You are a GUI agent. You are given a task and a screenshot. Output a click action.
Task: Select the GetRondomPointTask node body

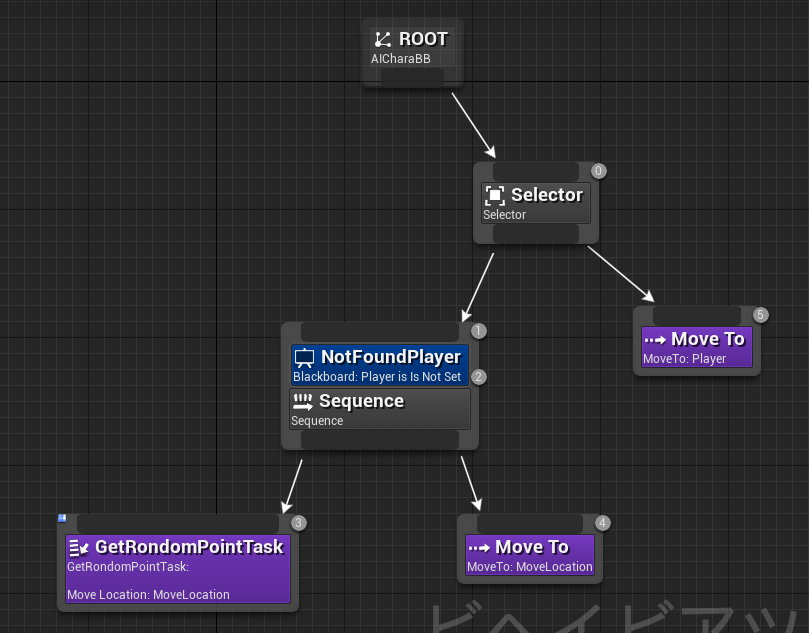coord(178,569)
